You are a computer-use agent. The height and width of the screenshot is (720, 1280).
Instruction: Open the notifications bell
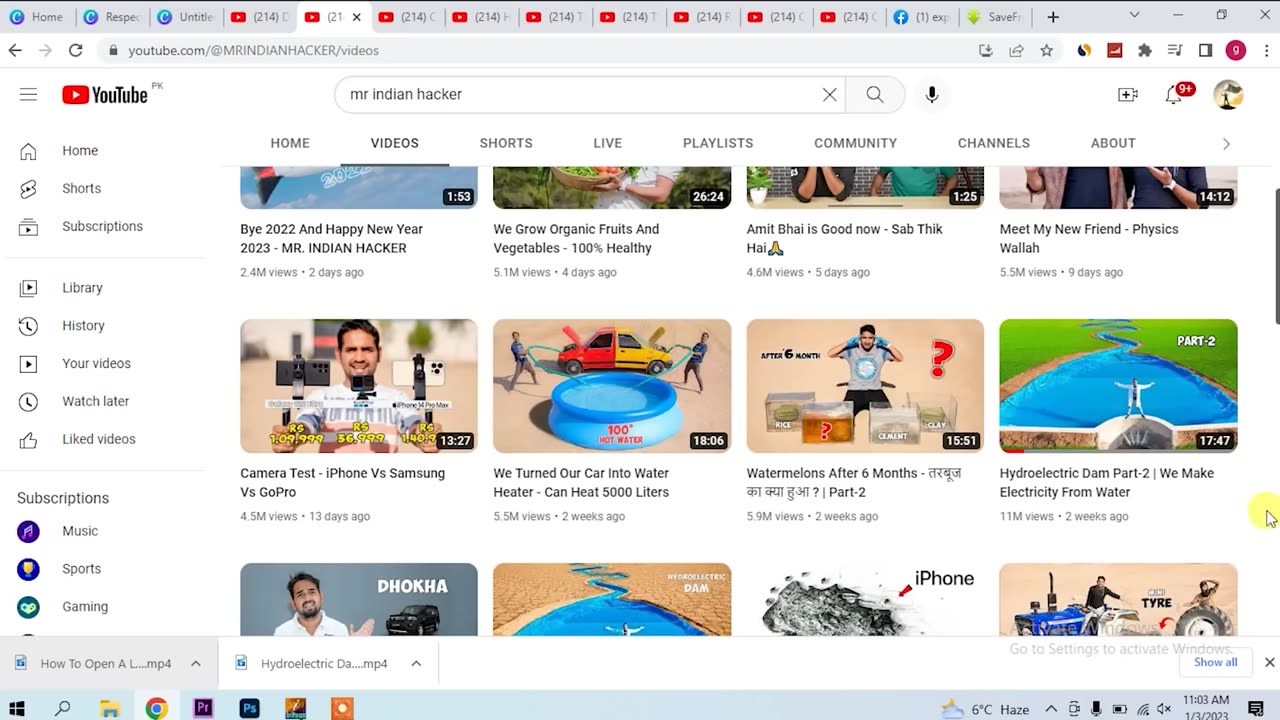1175,94
